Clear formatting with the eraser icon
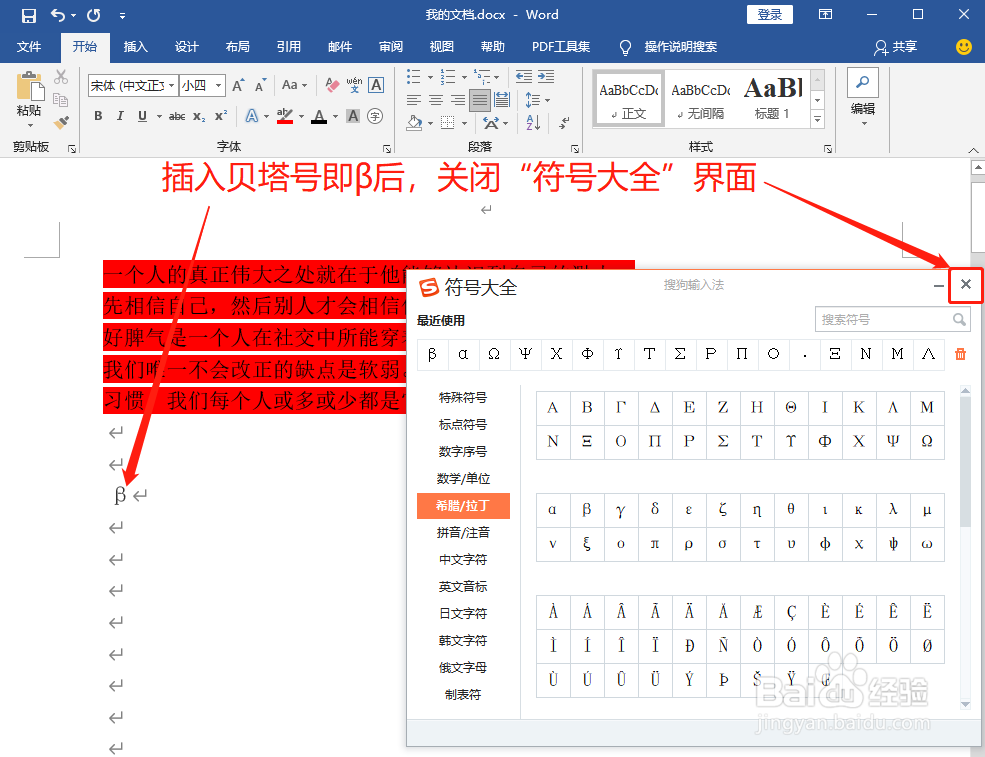This screenshot has height=757, width=985. tap(332, 85)
